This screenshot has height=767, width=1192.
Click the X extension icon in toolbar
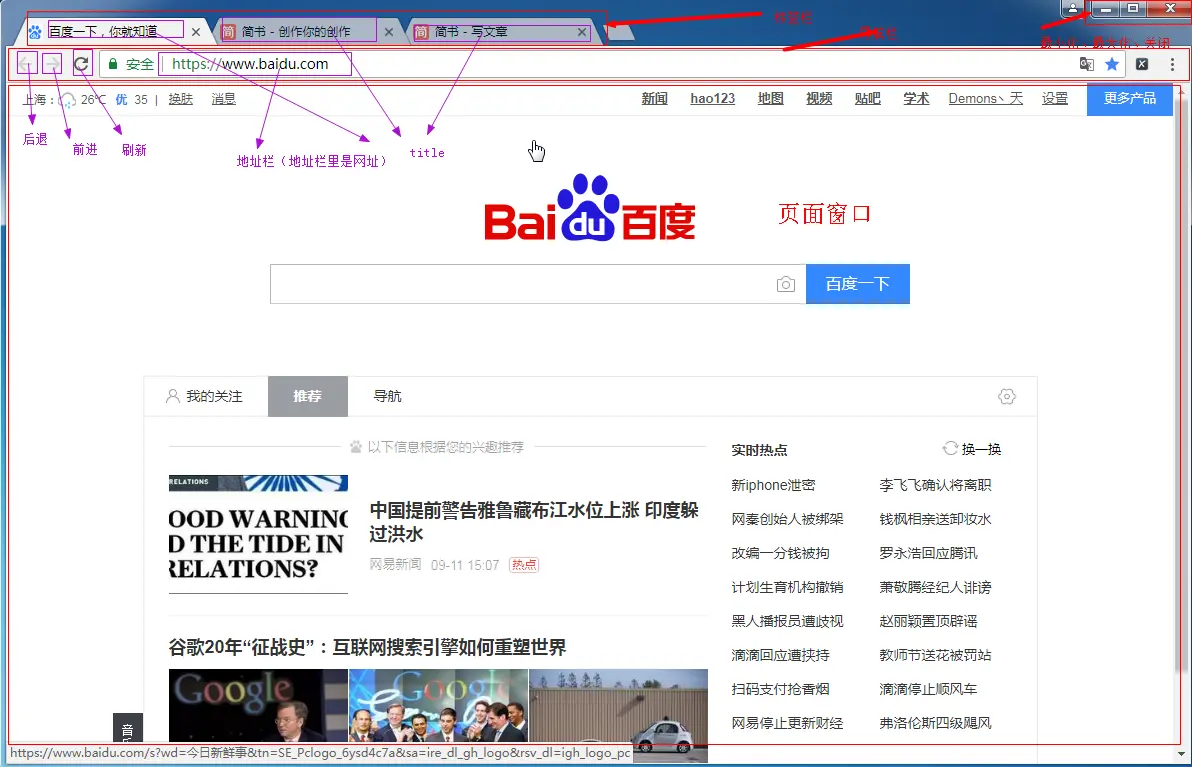tap(1142, 65)
